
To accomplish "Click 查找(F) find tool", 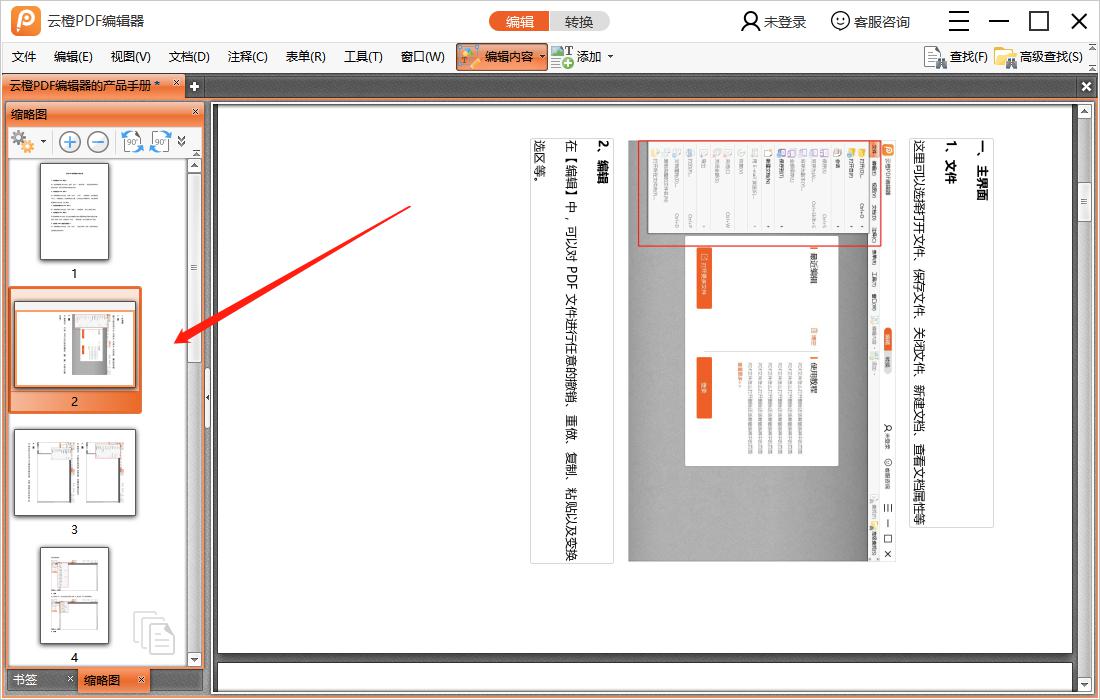I will (955, 57).
